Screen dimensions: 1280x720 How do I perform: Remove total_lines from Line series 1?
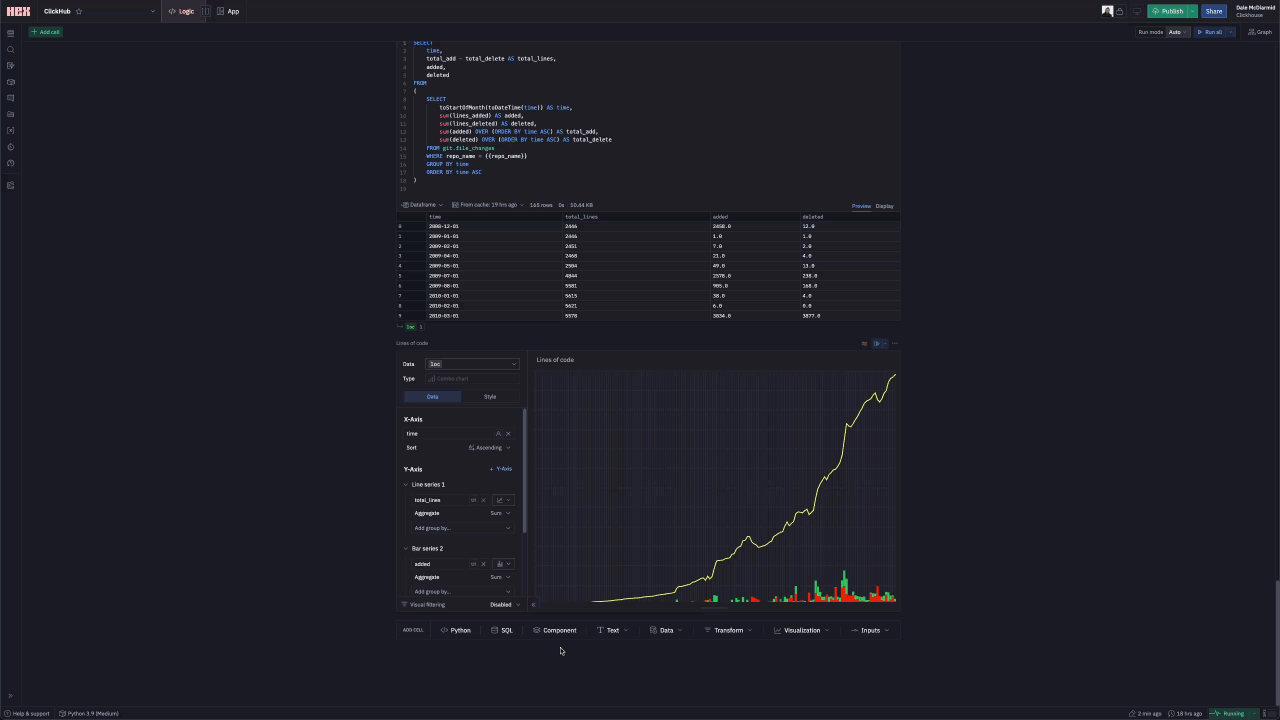[483, 500]
